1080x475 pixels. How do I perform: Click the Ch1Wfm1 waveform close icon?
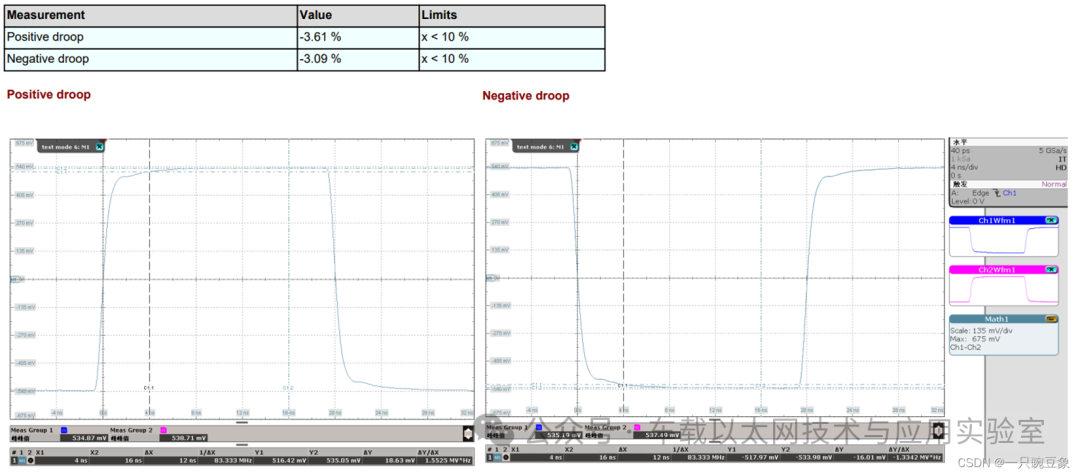(1051, 220)
